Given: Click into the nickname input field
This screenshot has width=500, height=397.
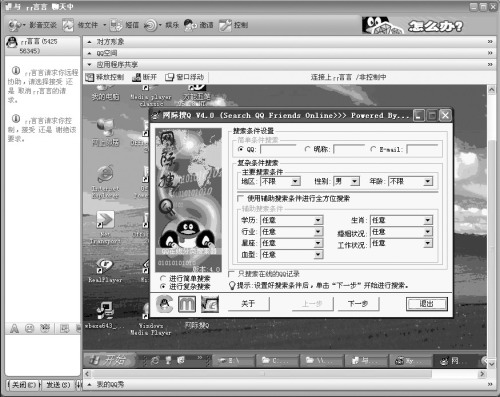Looking at the screenshot, I should tap(349, 149).
